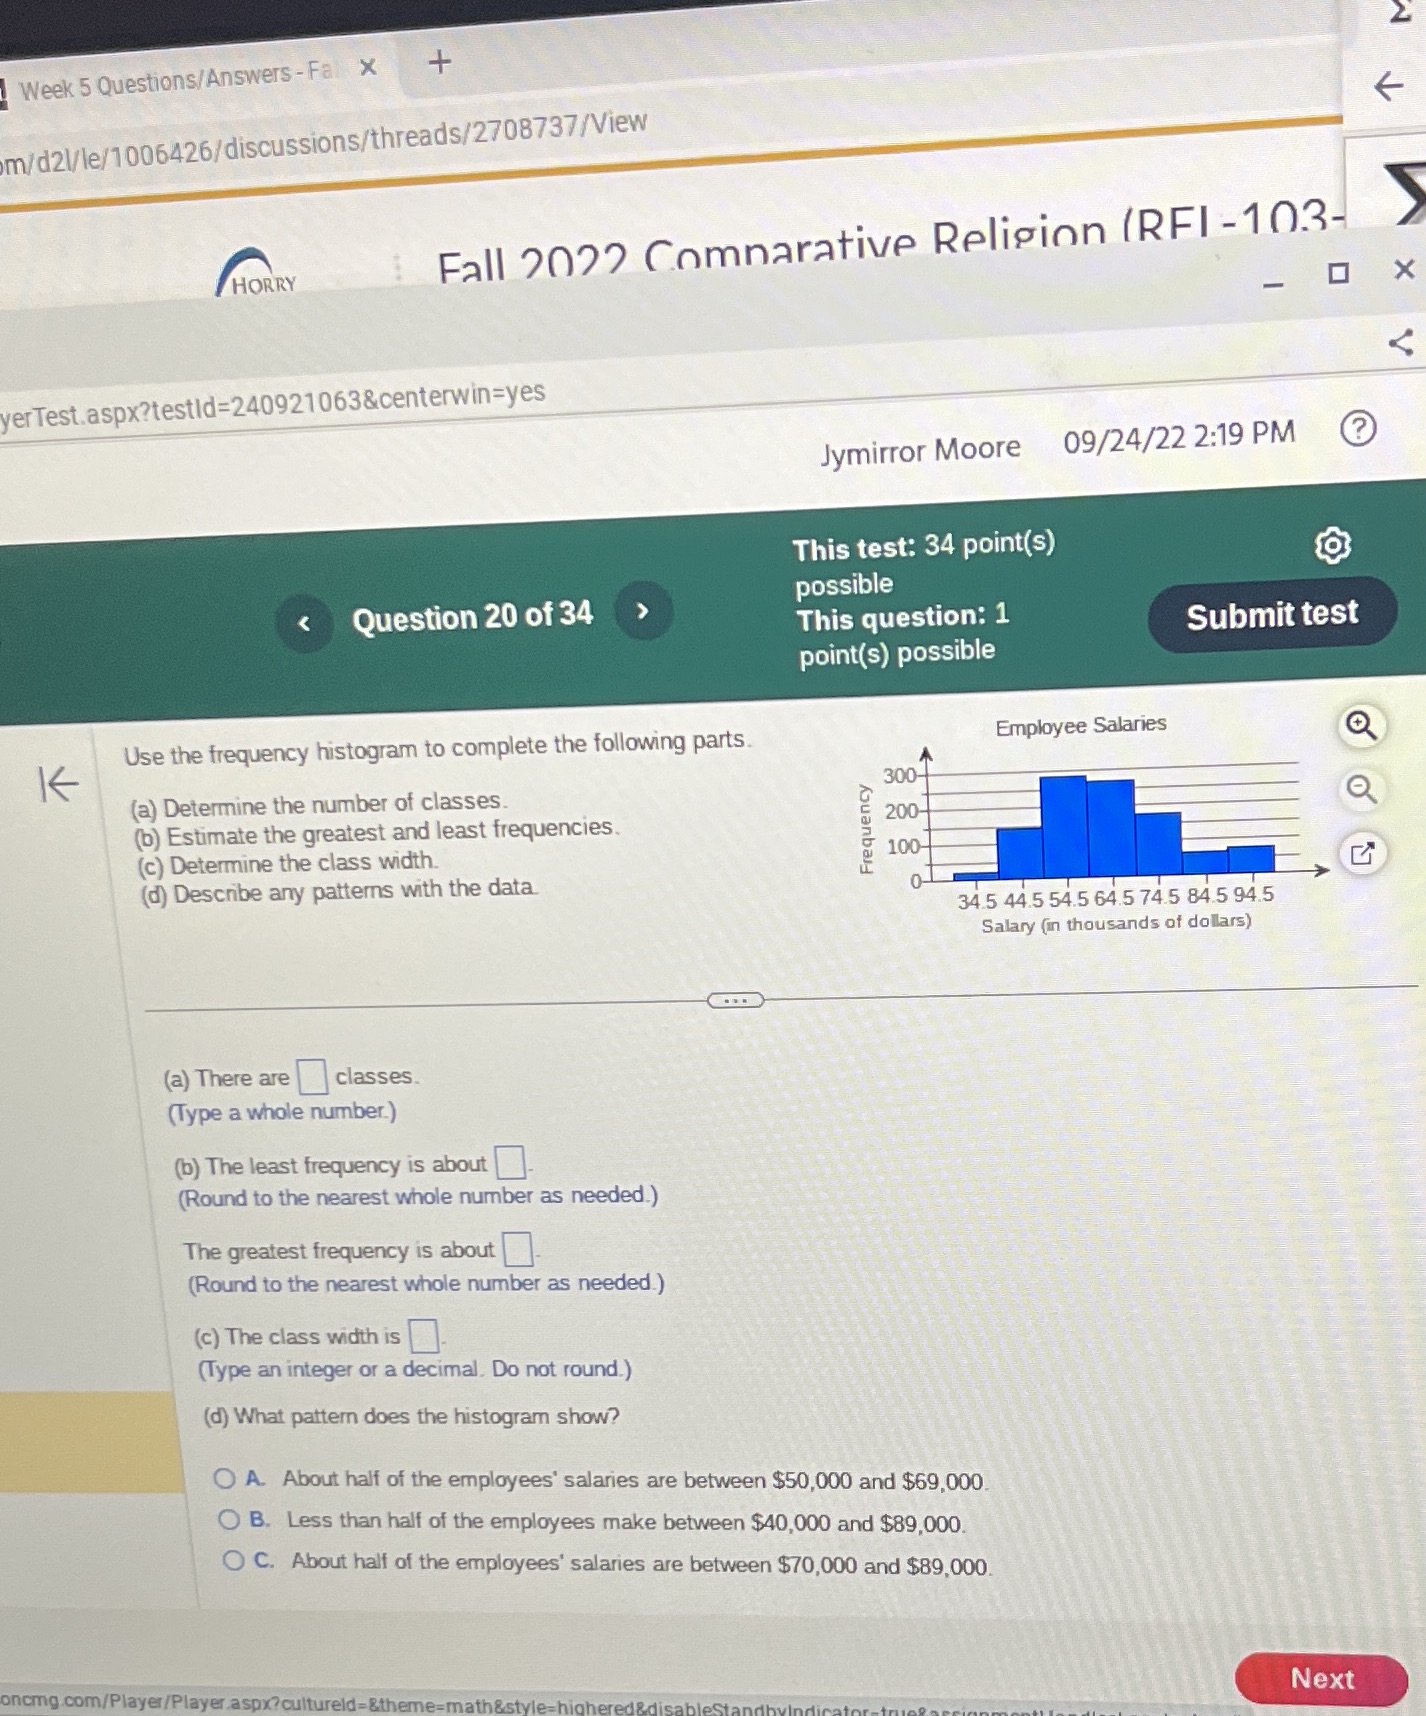Viewport: 1426px width, 1716px height.
Task: Maximize the test player window
Action: tap(1338, 273)
